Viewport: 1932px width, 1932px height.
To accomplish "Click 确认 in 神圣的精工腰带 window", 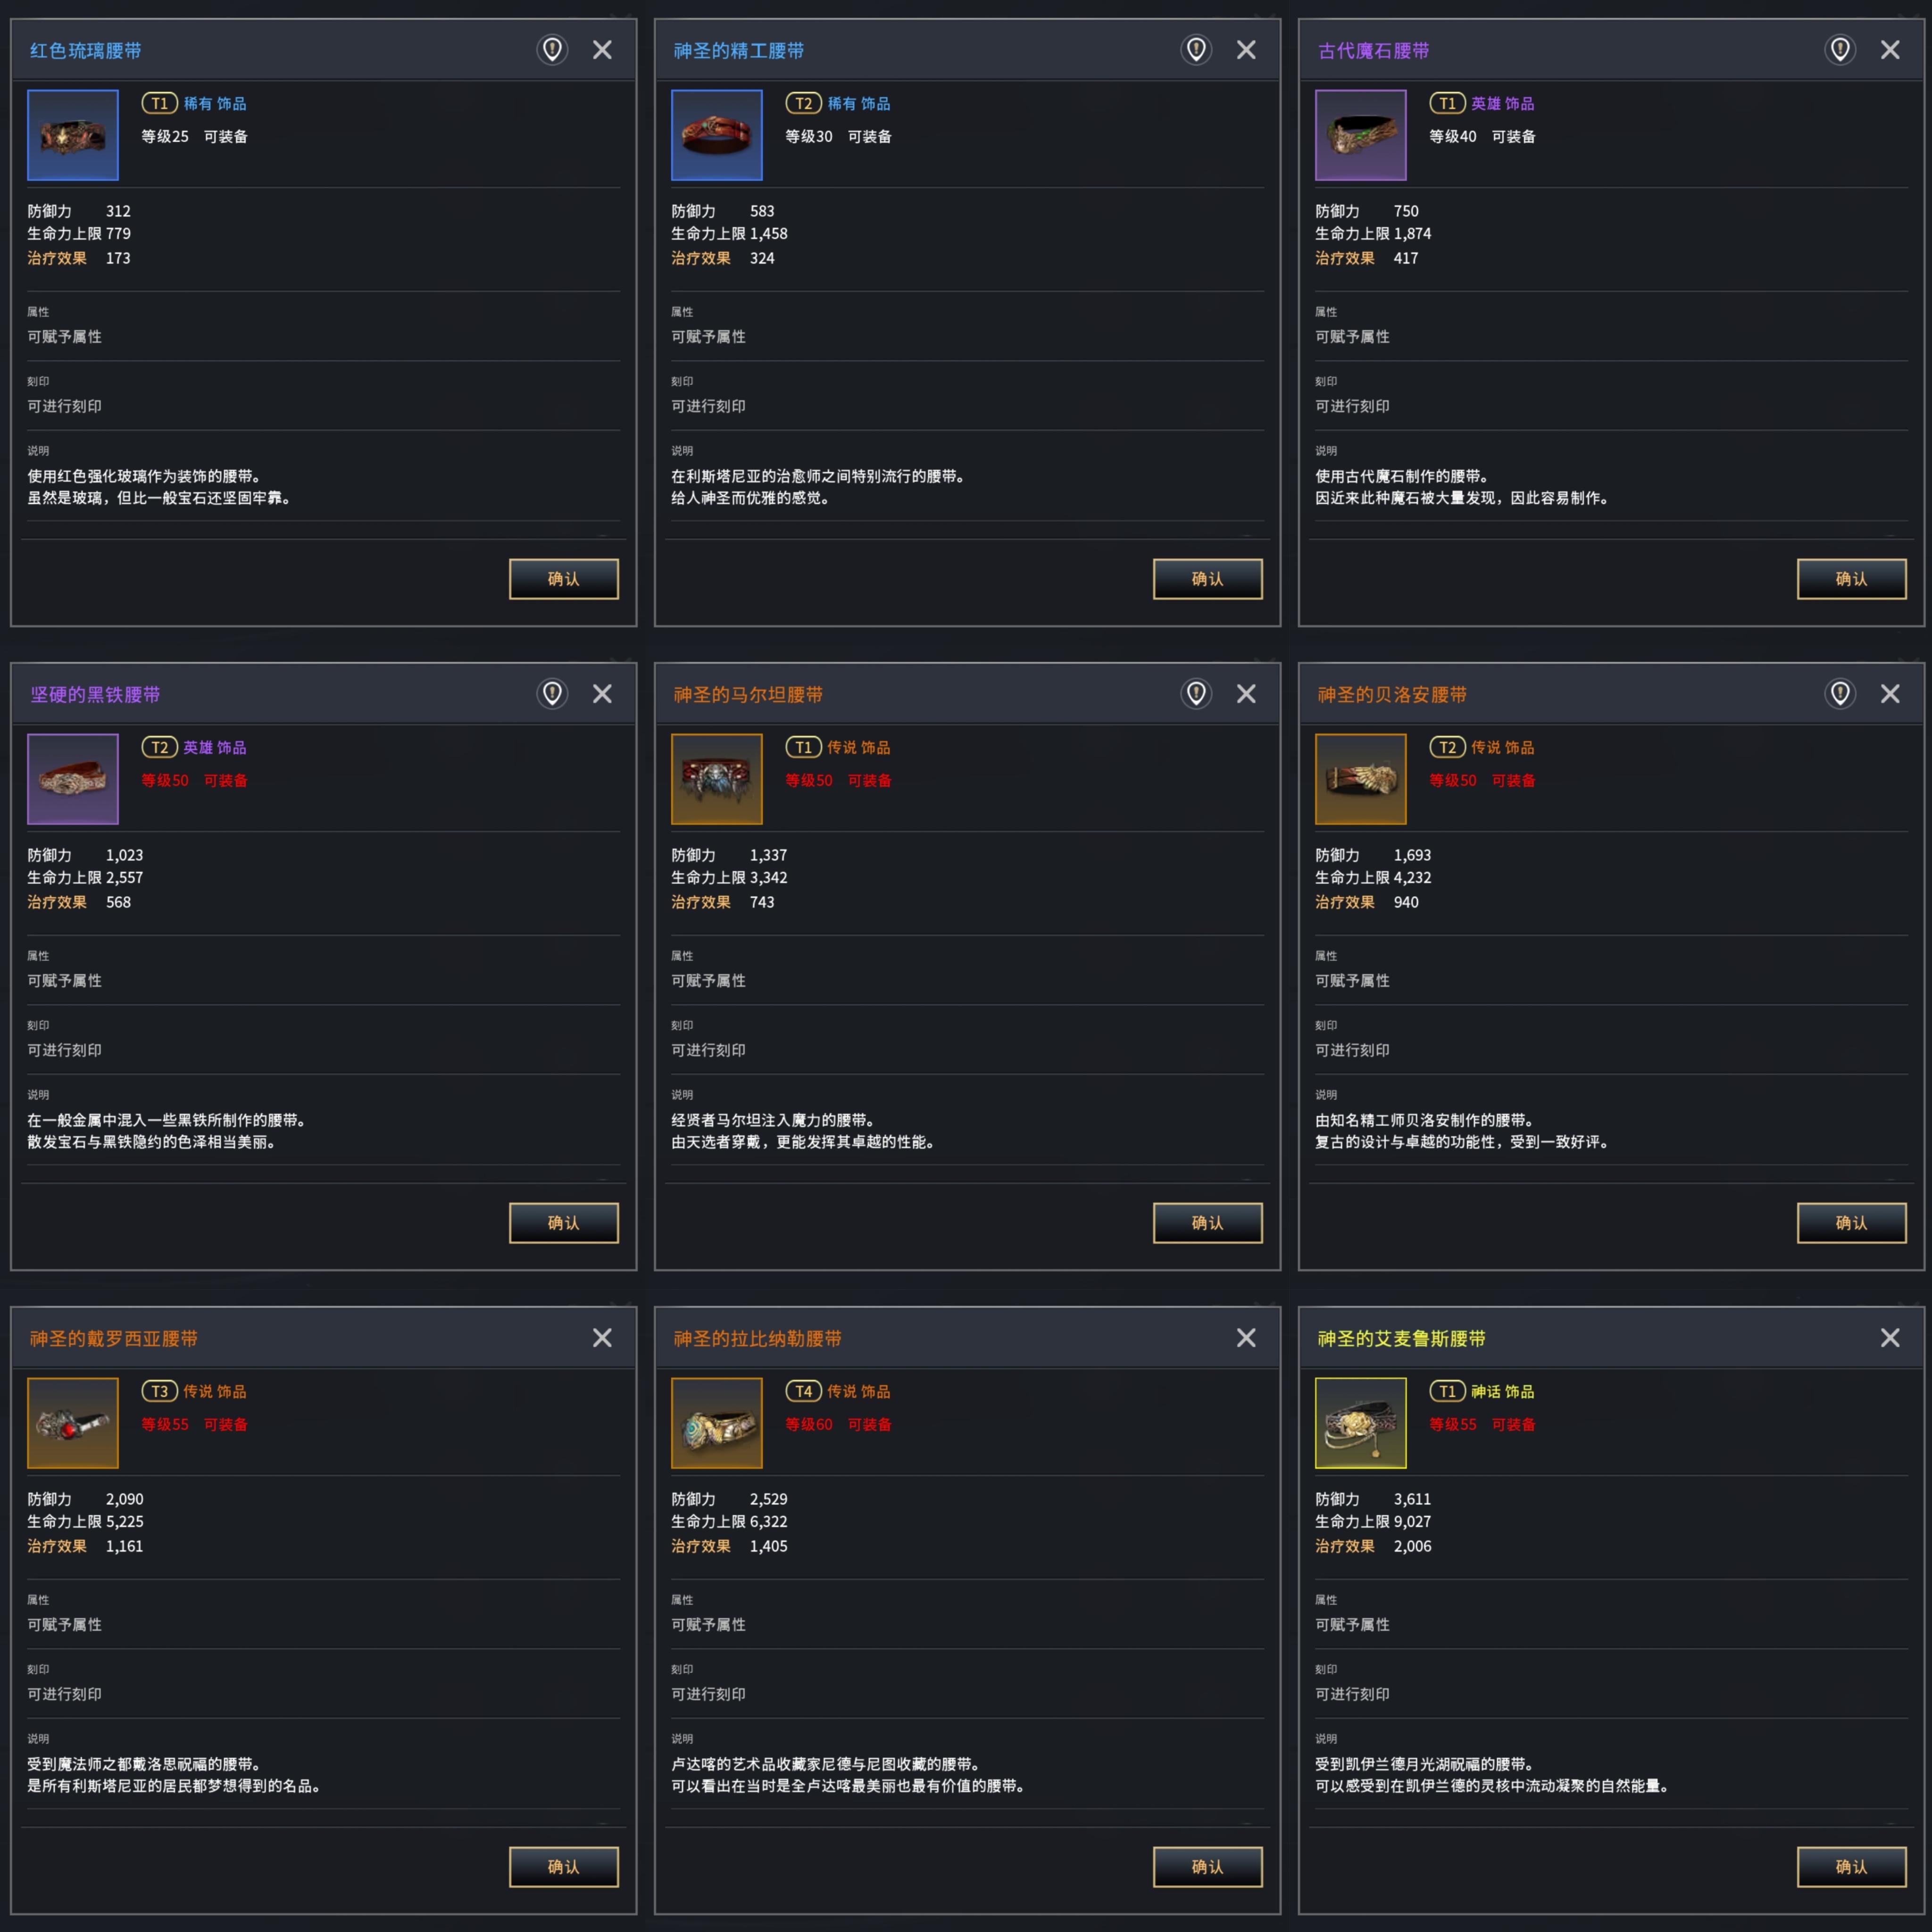I will click(1208, 579).
